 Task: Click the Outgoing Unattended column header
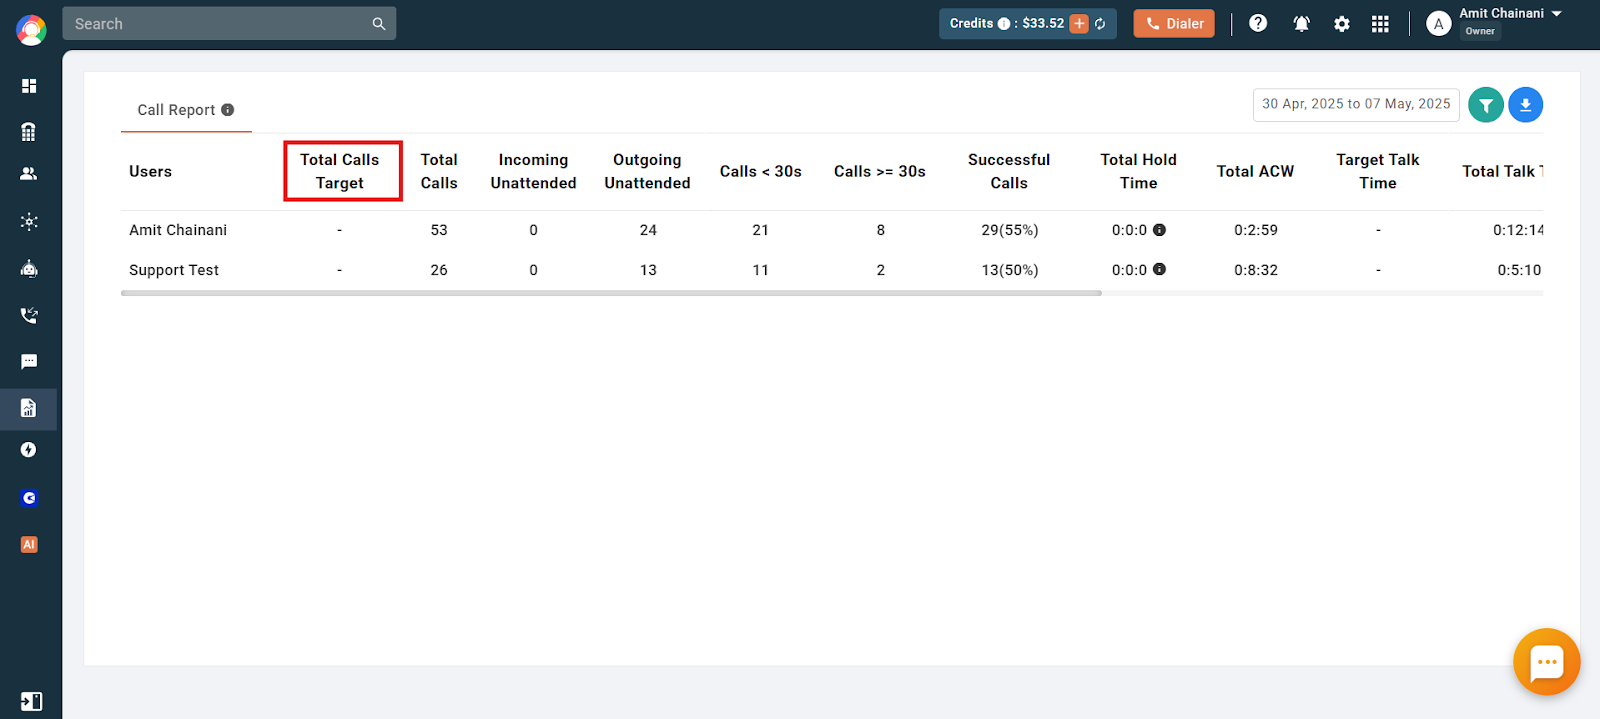coord(647,171)
